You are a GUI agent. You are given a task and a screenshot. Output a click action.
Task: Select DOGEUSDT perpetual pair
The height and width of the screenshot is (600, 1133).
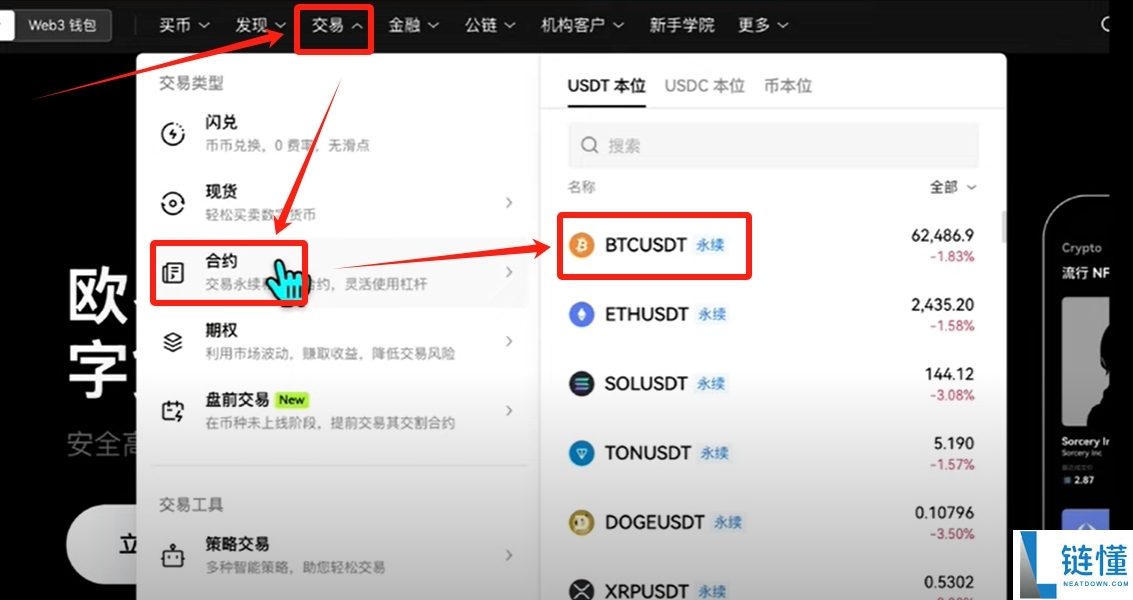[x=773, y=522]
